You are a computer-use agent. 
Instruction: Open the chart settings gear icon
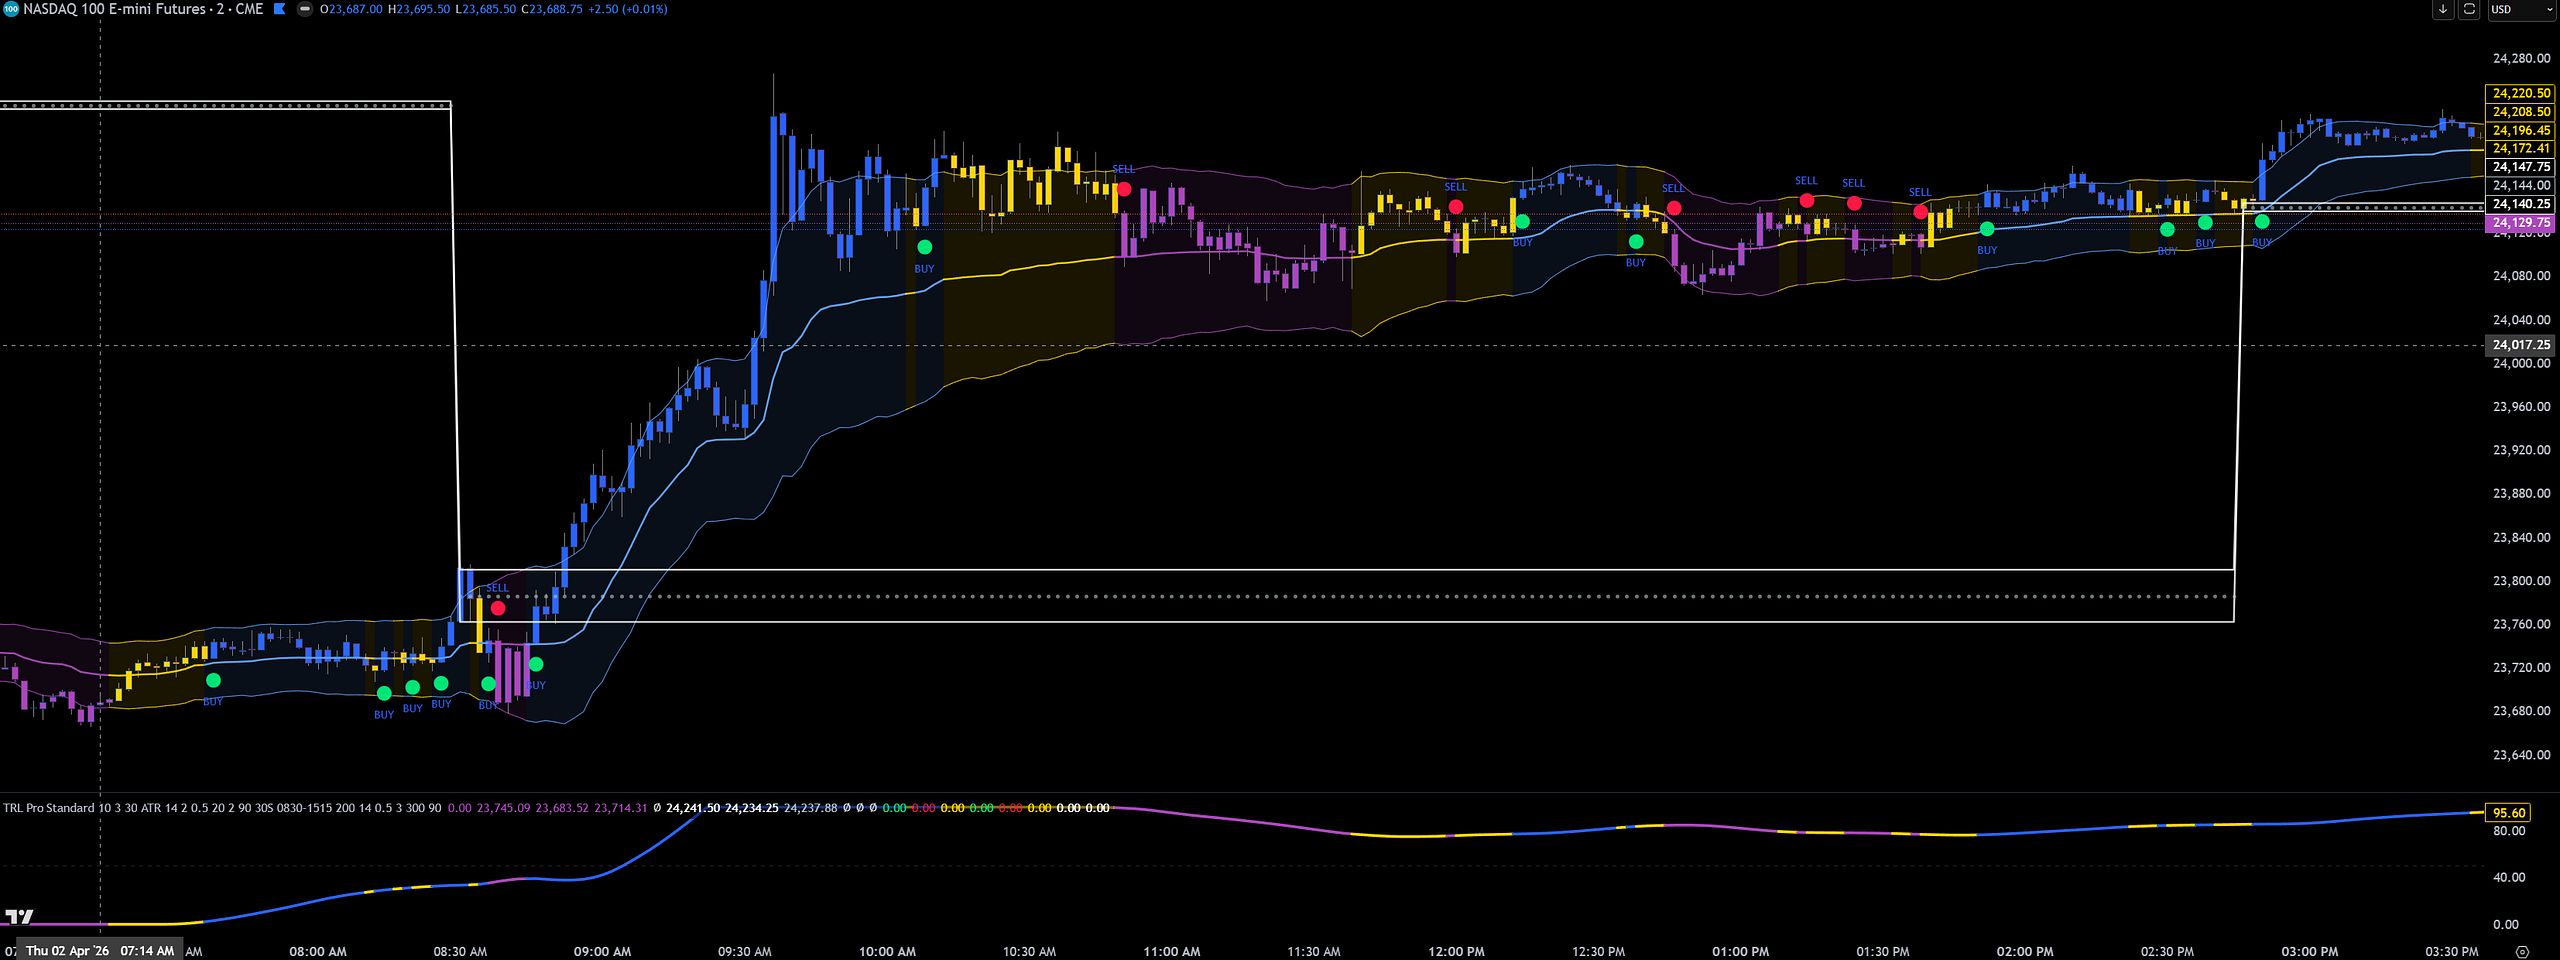tap(2522, 951)
